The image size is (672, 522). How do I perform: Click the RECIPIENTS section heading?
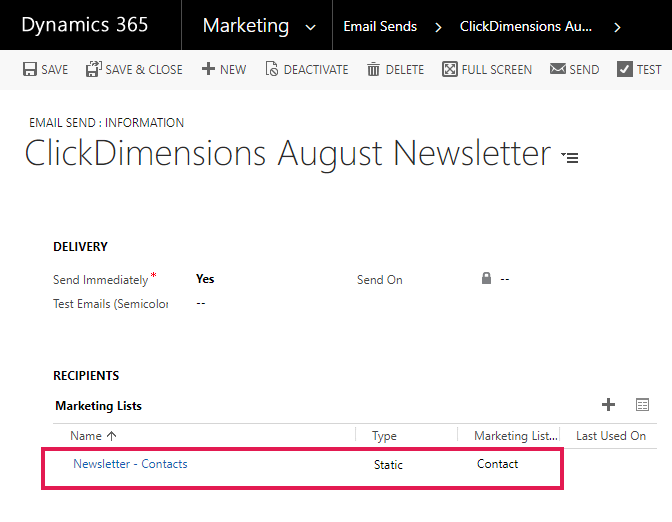tap(86, 376)
